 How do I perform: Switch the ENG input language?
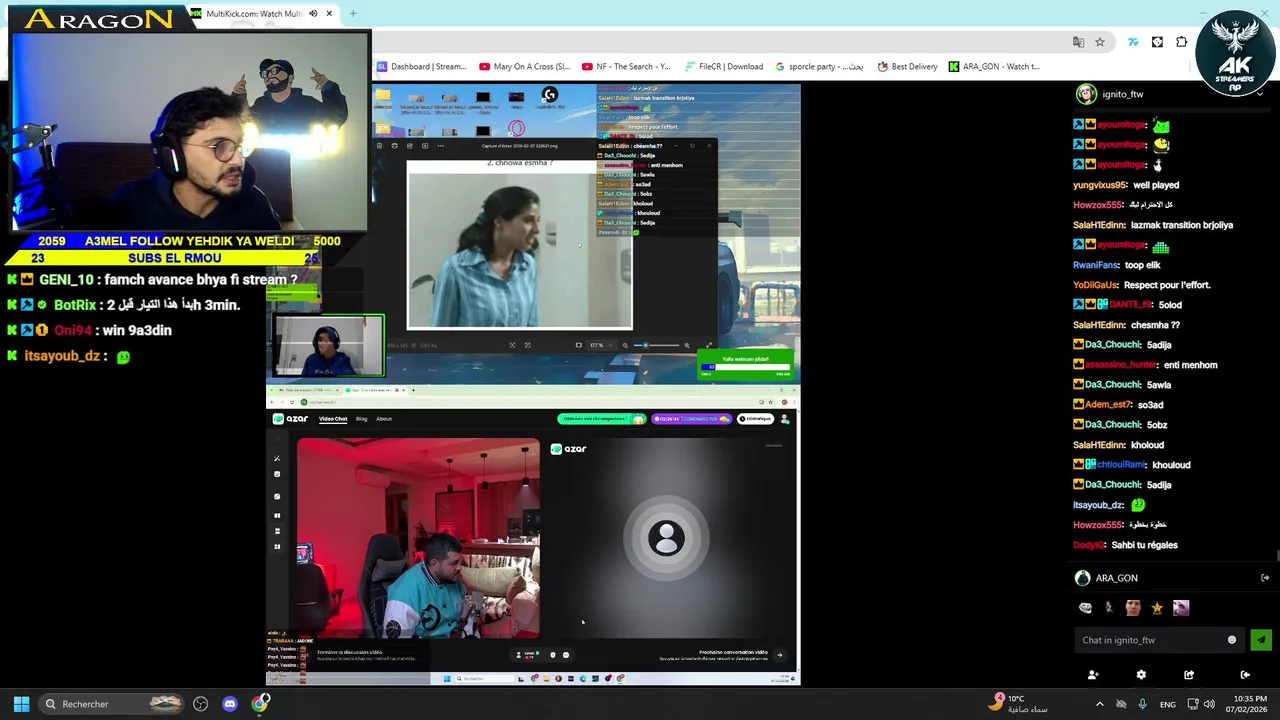click(x=1167, y=705)
